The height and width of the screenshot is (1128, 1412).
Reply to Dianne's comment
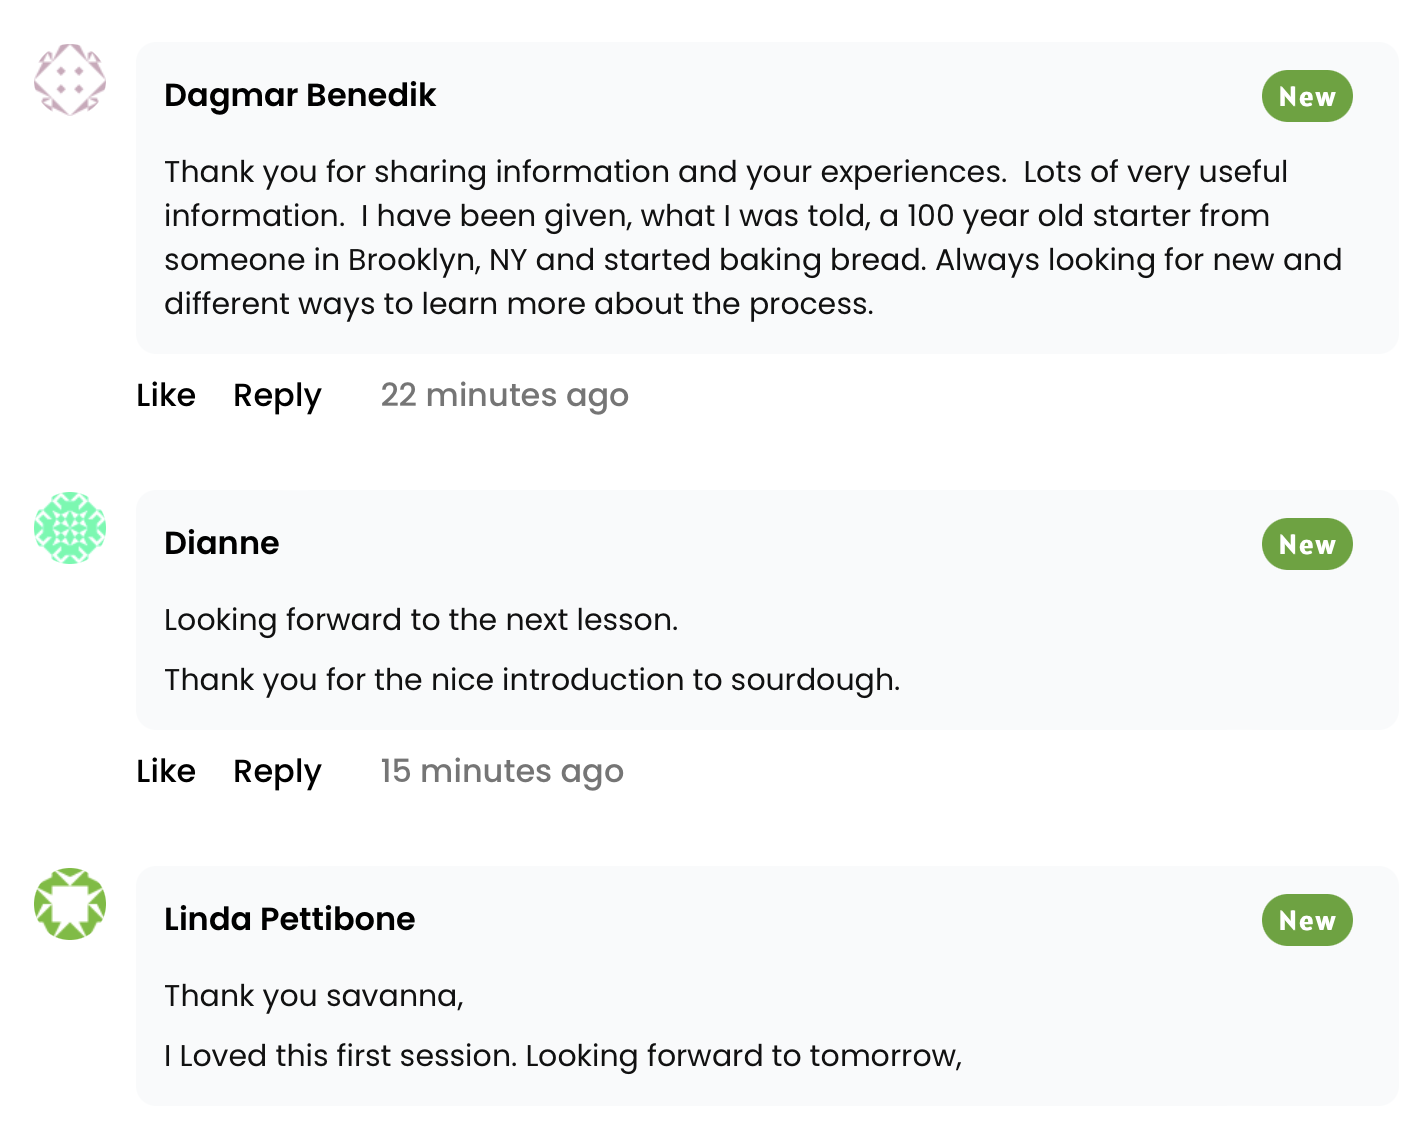pyautogui.click(x=277, y=771)
